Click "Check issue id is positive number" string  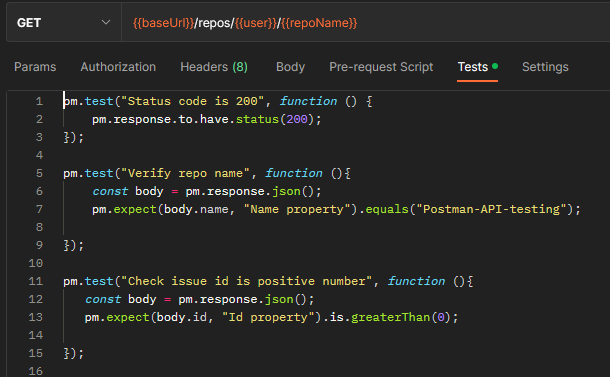click(247, 281)
